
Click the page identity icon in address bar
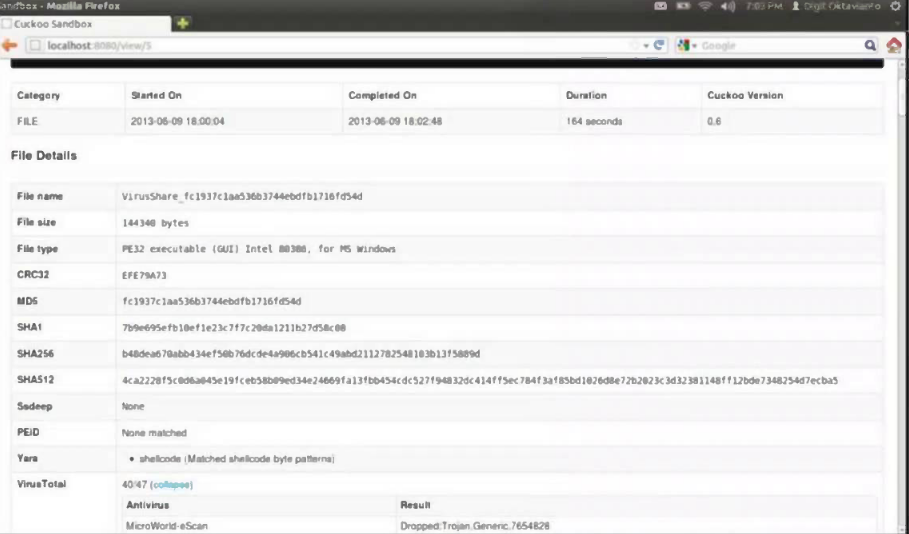point(35,45)
